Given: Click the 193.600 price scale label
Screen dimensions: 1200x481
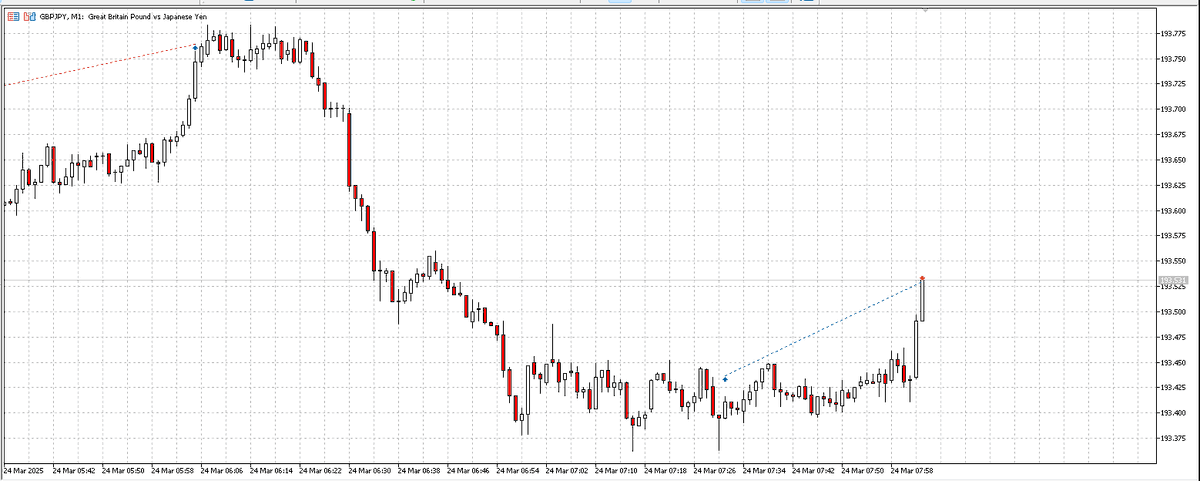Looking at the screenshot, I should pyautogui.click(x=1172, y=211).
